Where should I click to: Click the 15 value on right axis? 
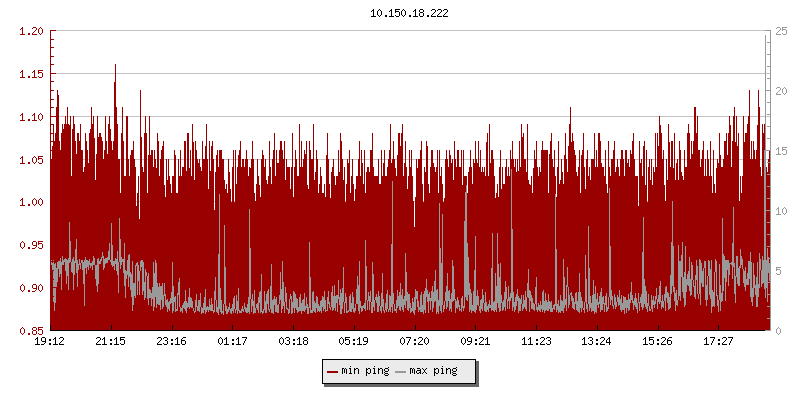coord(779,151)
